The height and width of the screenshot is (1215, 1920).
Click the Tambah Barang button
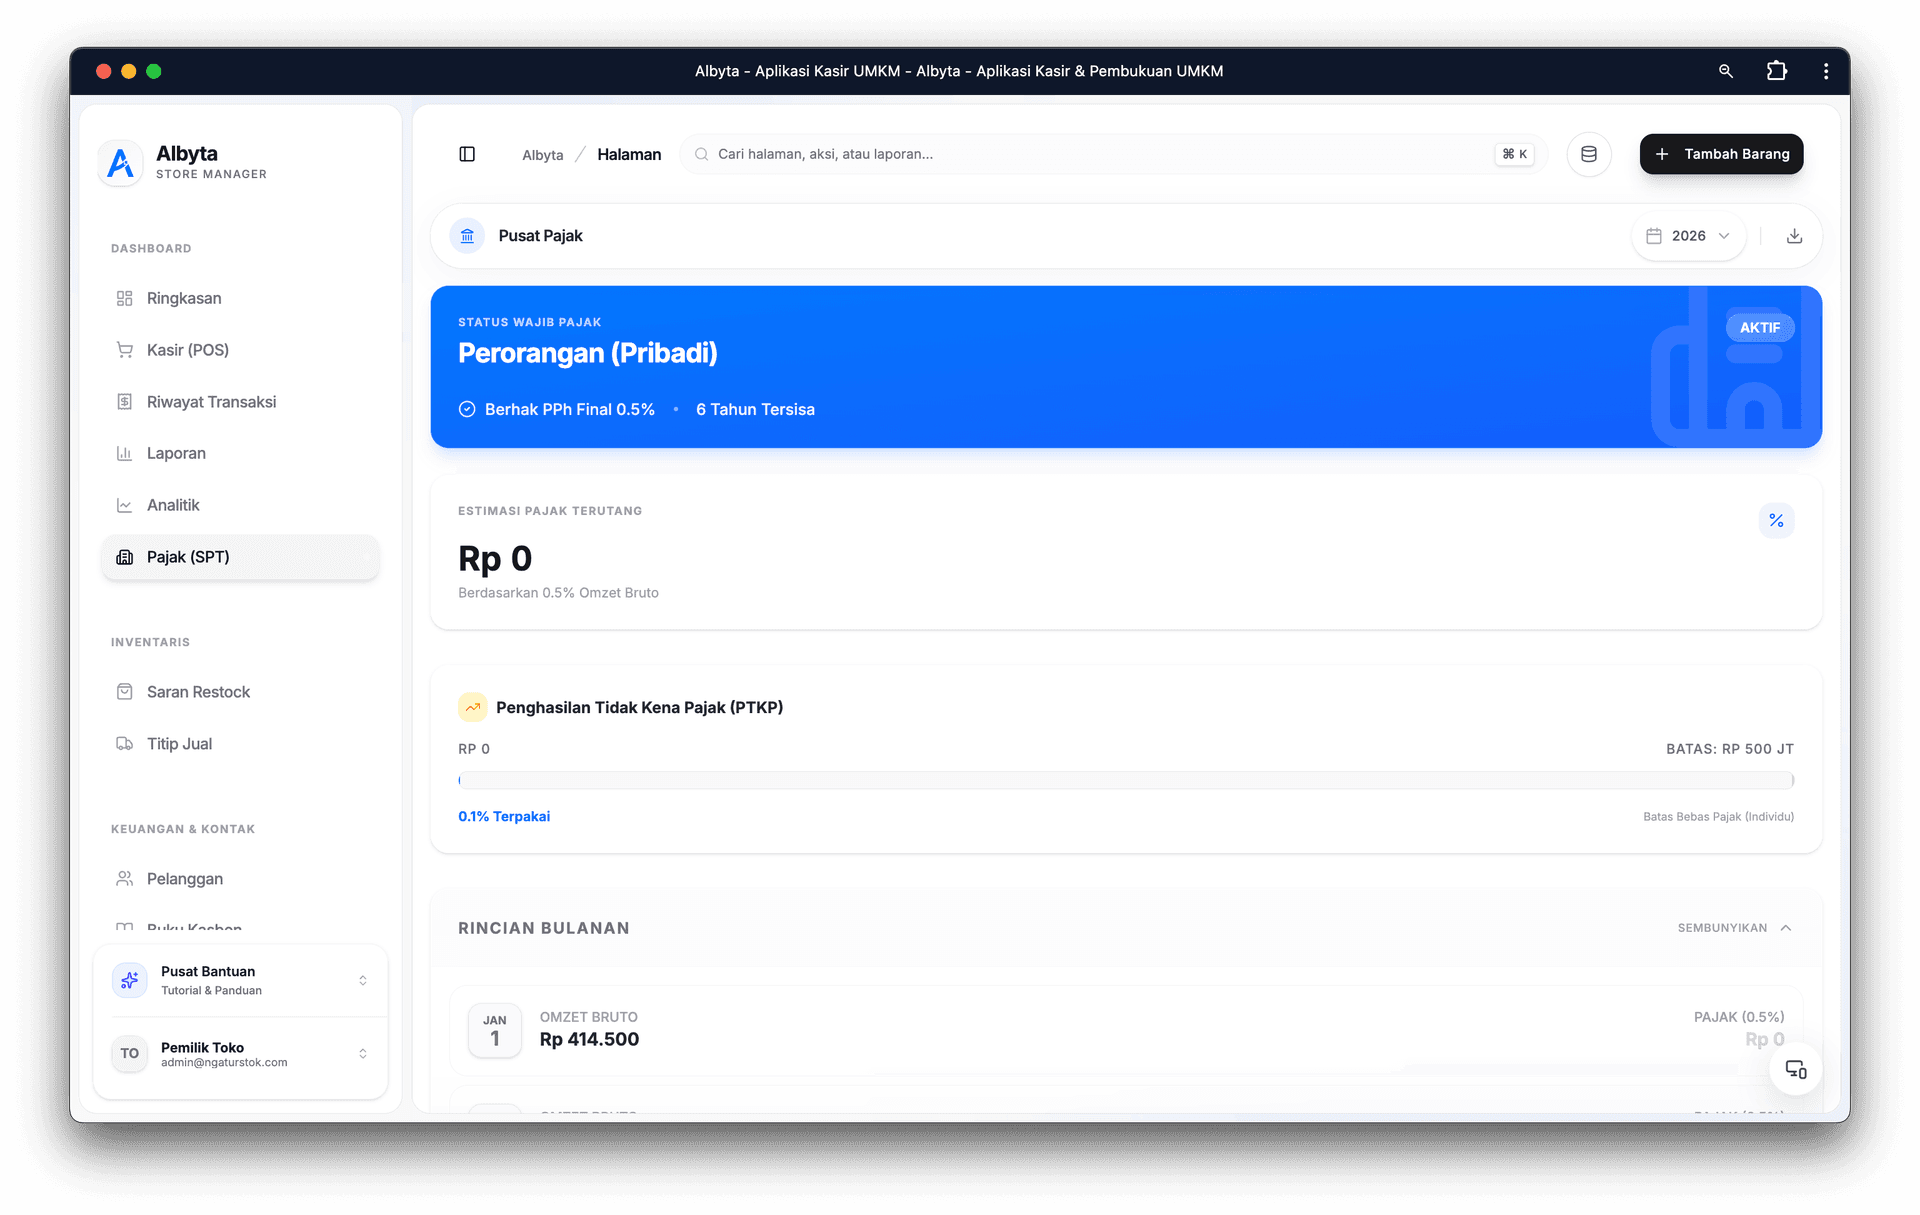[x=1721, y=154]
